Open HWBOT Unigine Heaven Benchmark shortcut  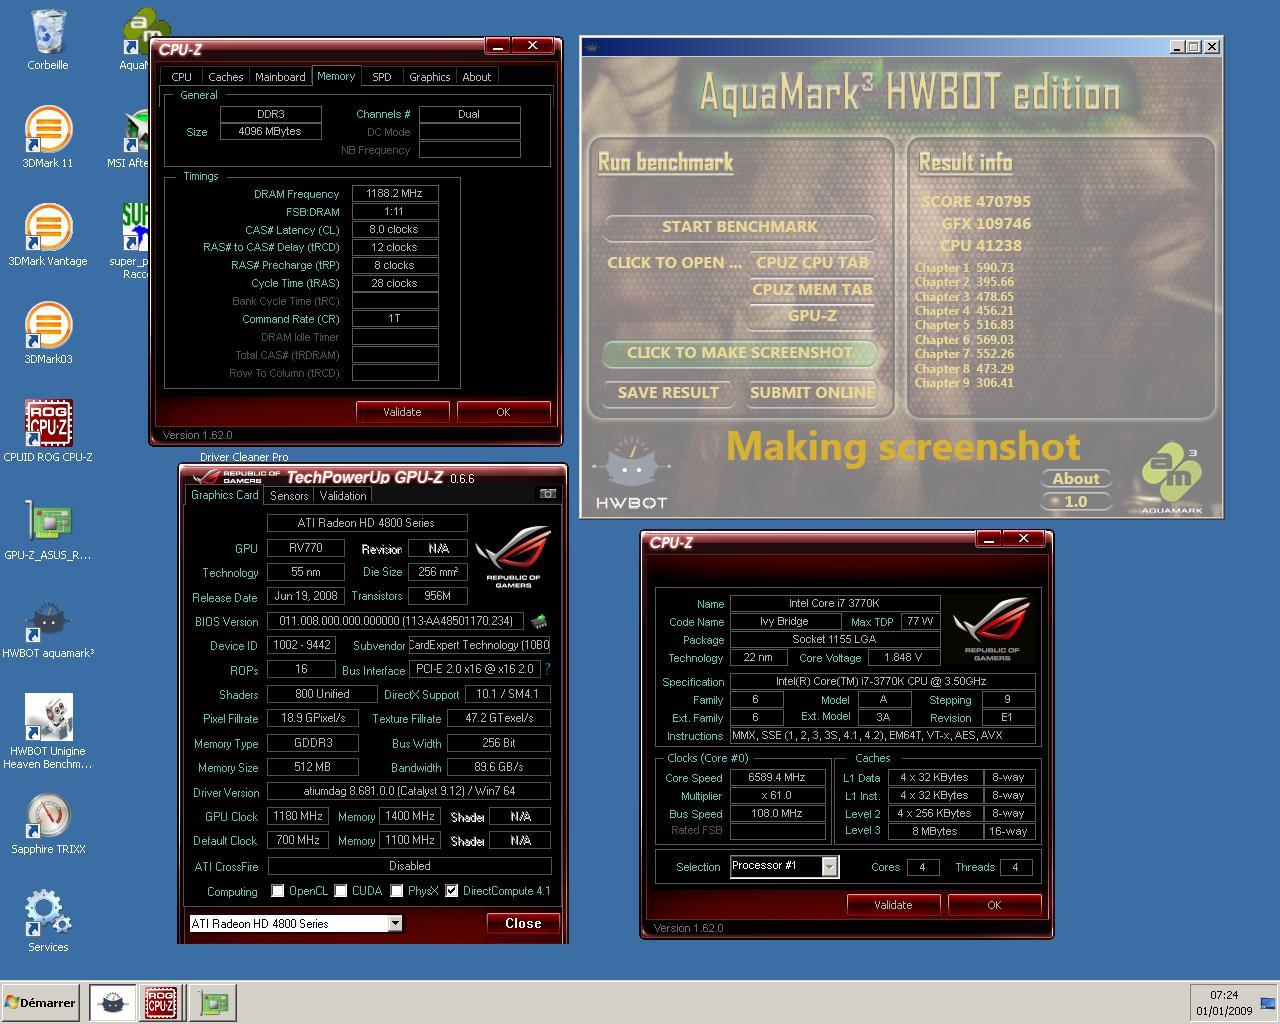(x=48, y=732)
